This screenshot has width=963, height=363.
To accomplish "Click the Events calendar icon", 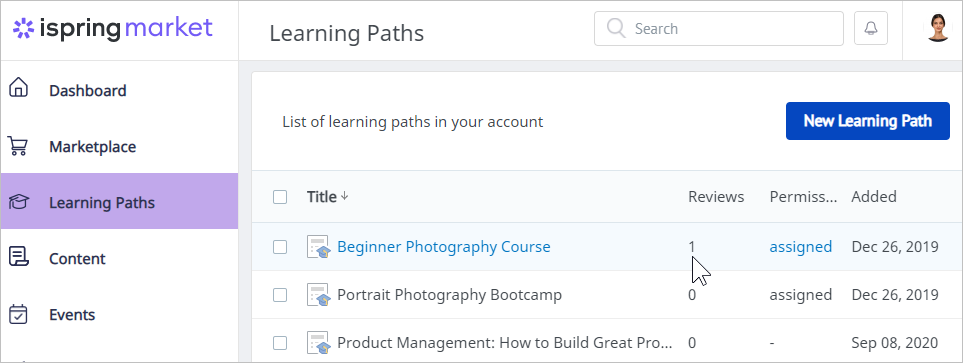I will [x=18, y=314].
